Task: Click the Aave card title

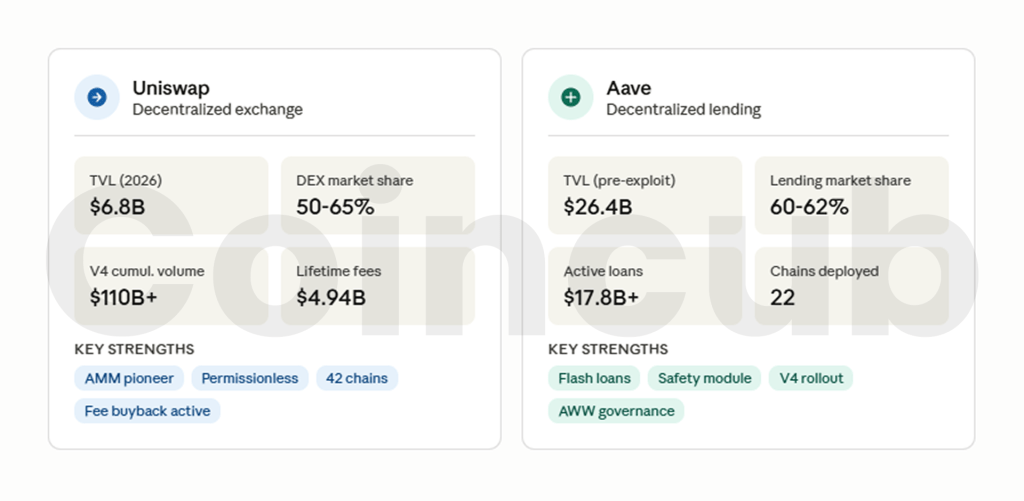Action: [628, 88]
